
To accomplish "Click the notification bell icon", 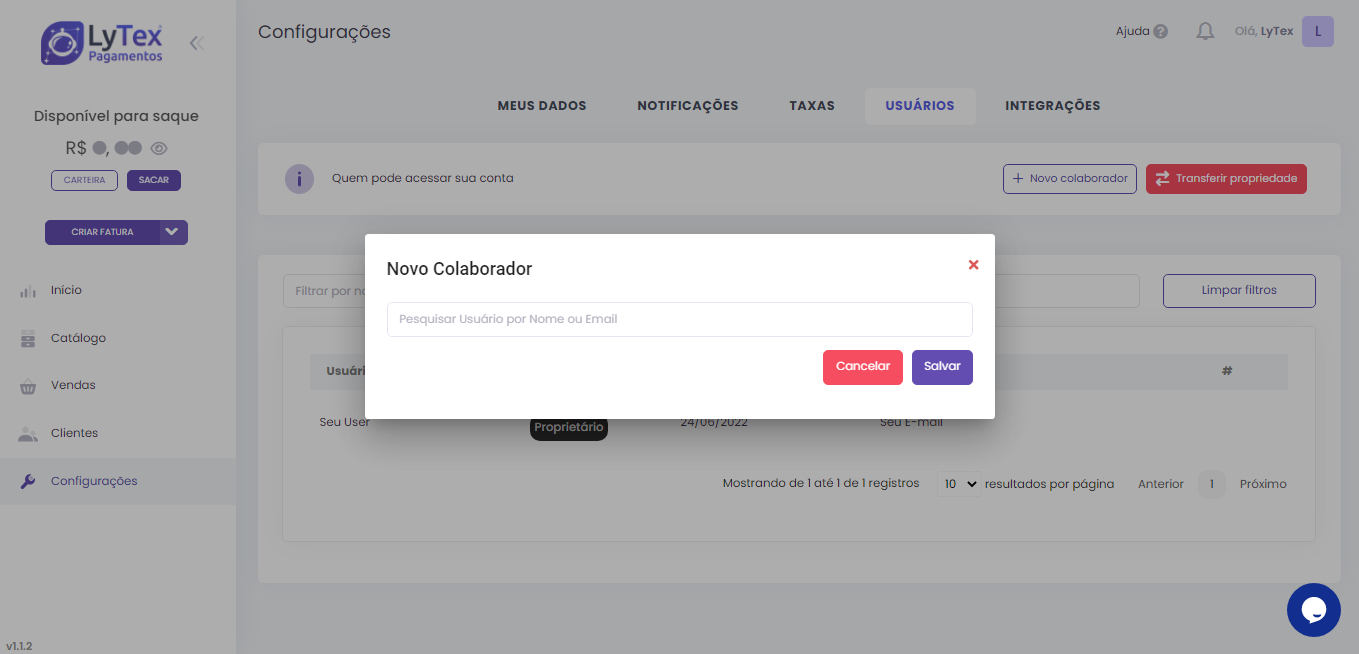I will [x=1205, y=32].
